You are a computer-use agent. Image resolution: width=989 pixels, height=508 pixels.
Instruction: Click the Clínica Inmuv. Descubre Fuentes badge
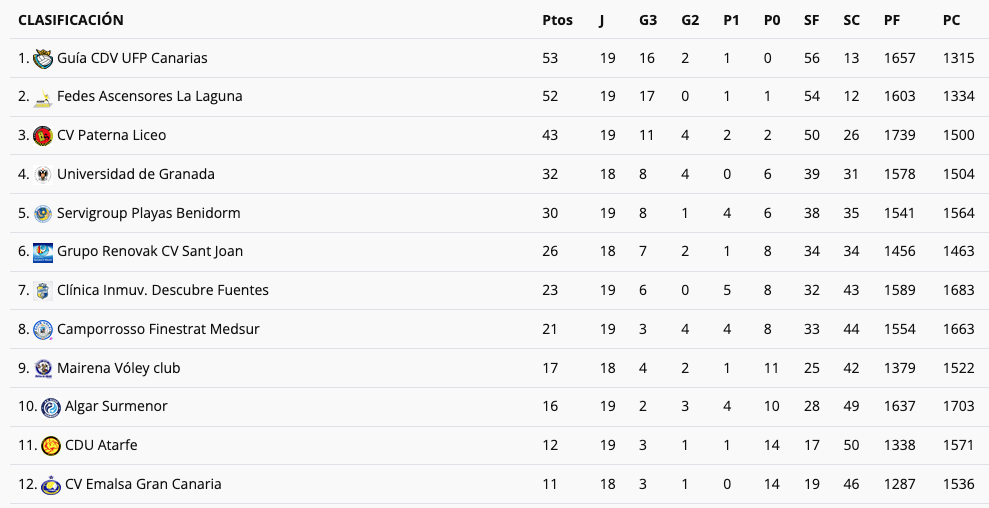[43, 291]
